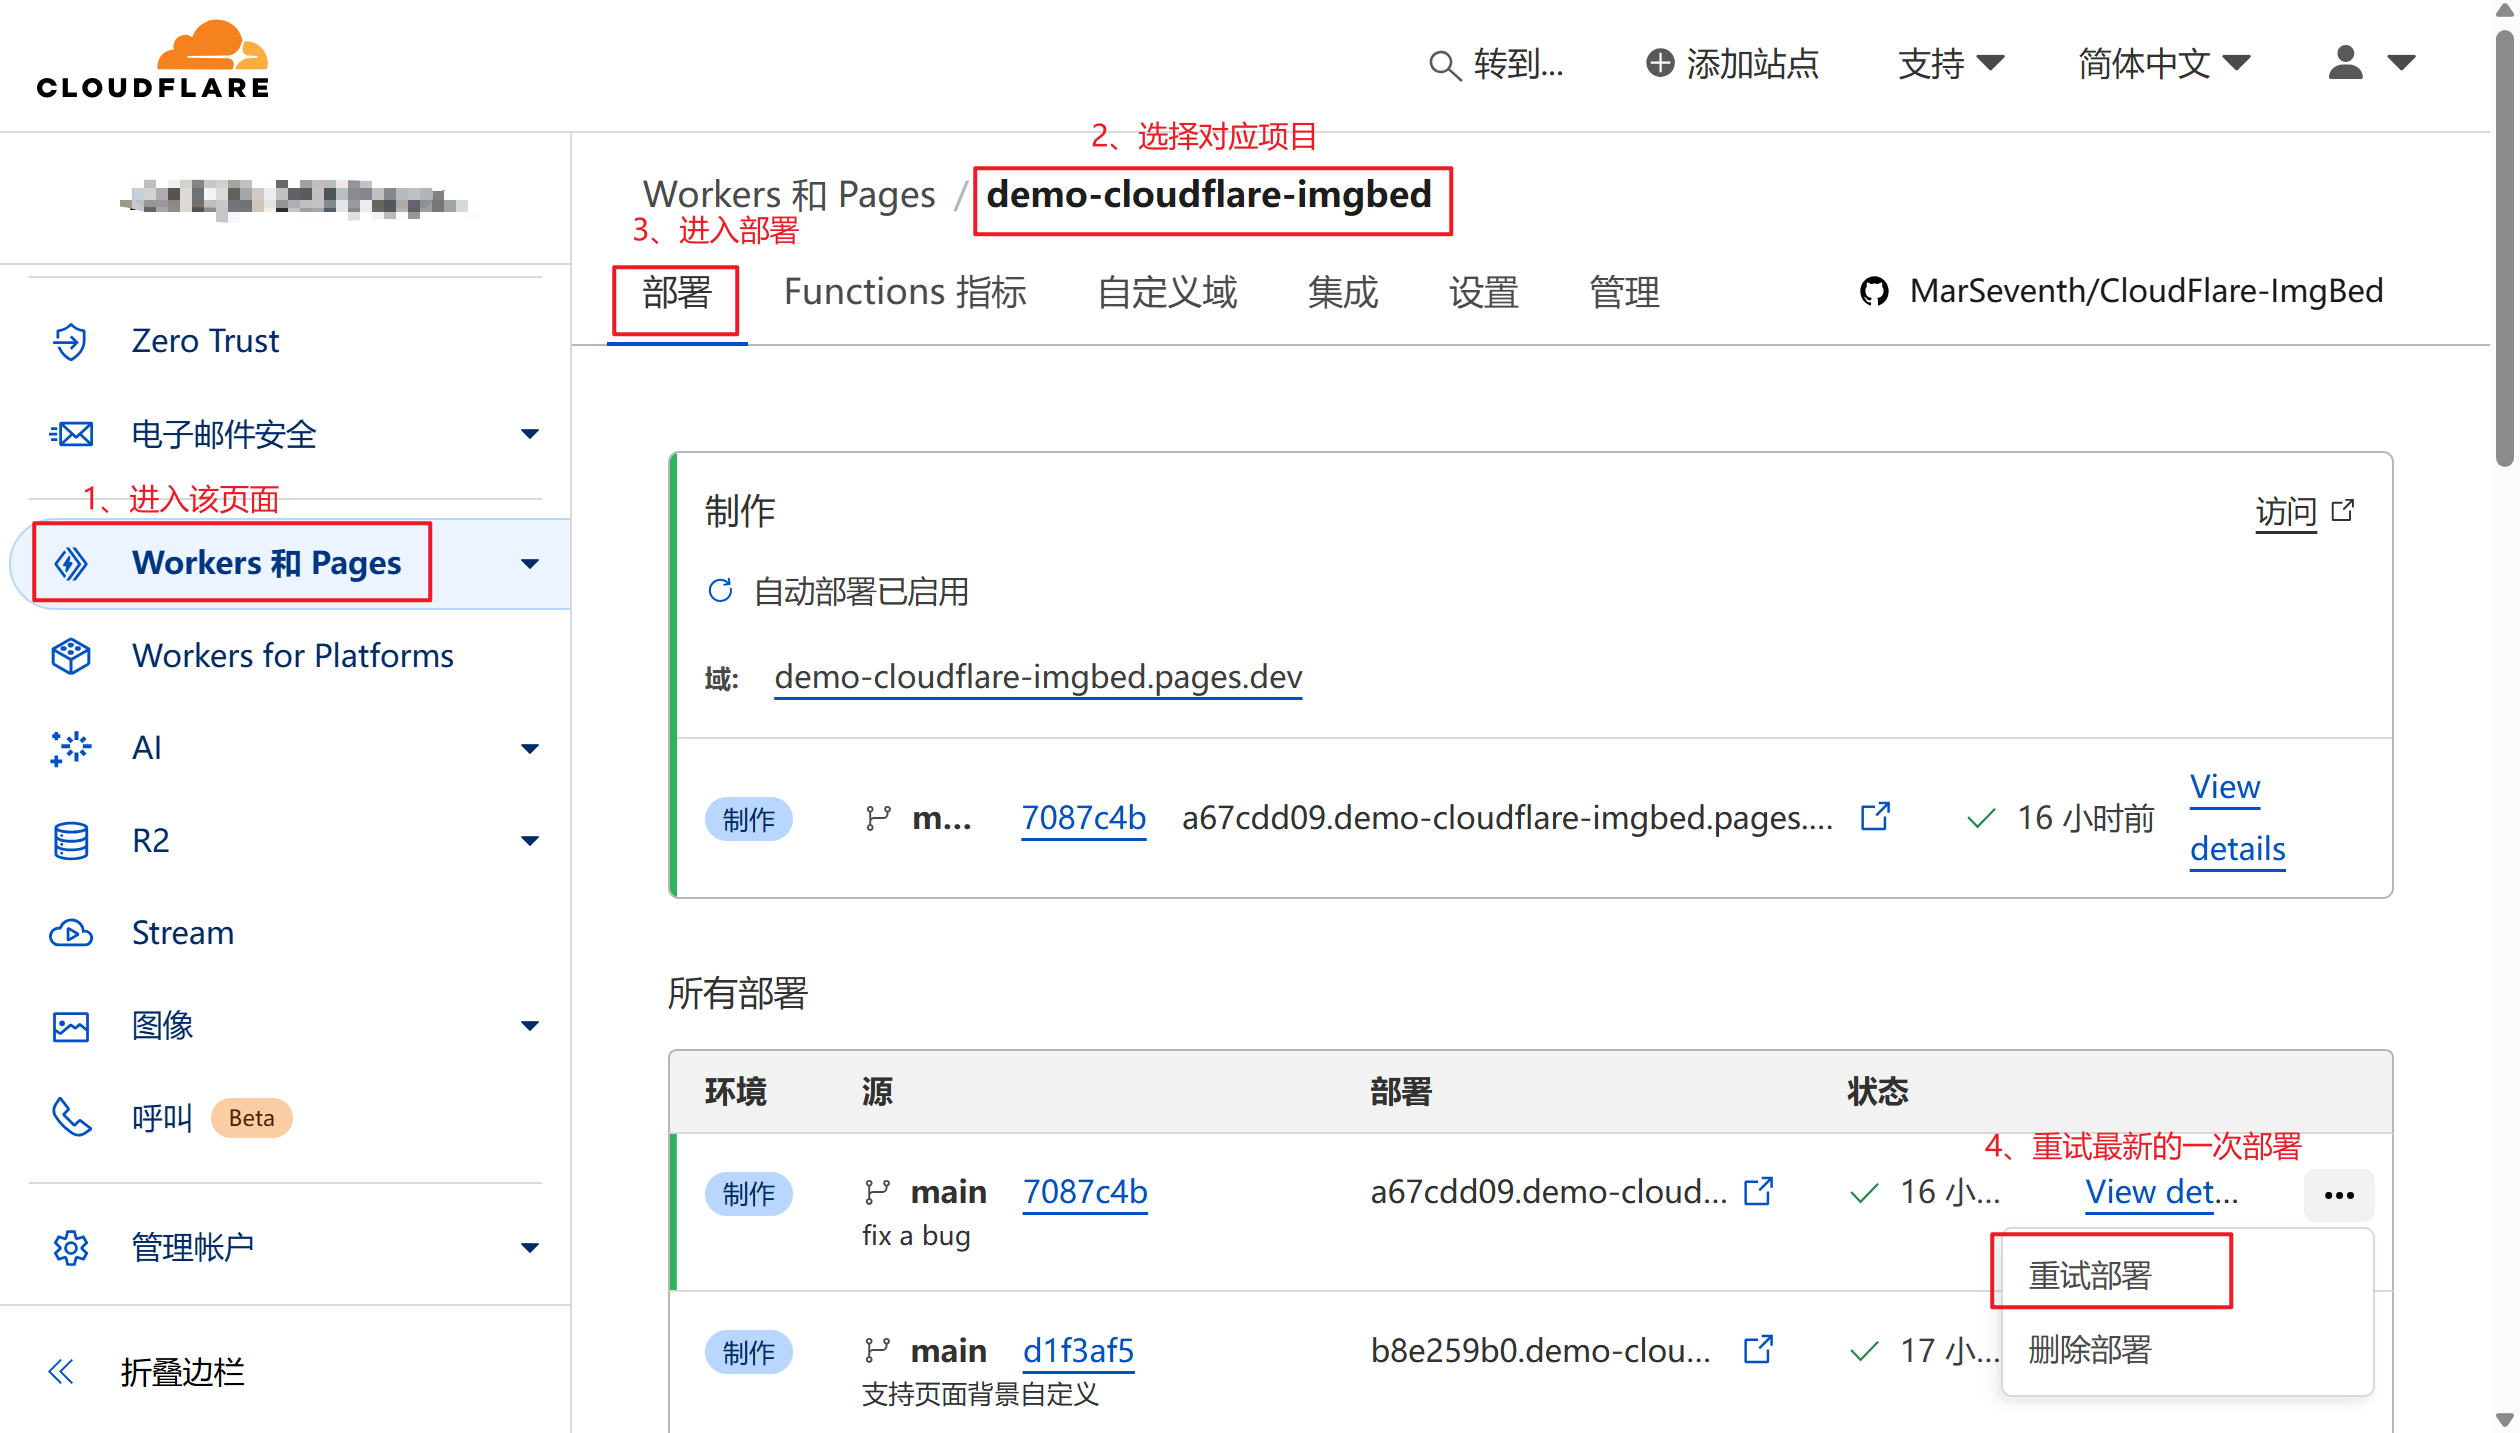The height and width of the screenshot is (1433, 2520).
Task: Open the demo-cloudflare-imgbed.pages.dev domain link
Action: [1038, 677]
